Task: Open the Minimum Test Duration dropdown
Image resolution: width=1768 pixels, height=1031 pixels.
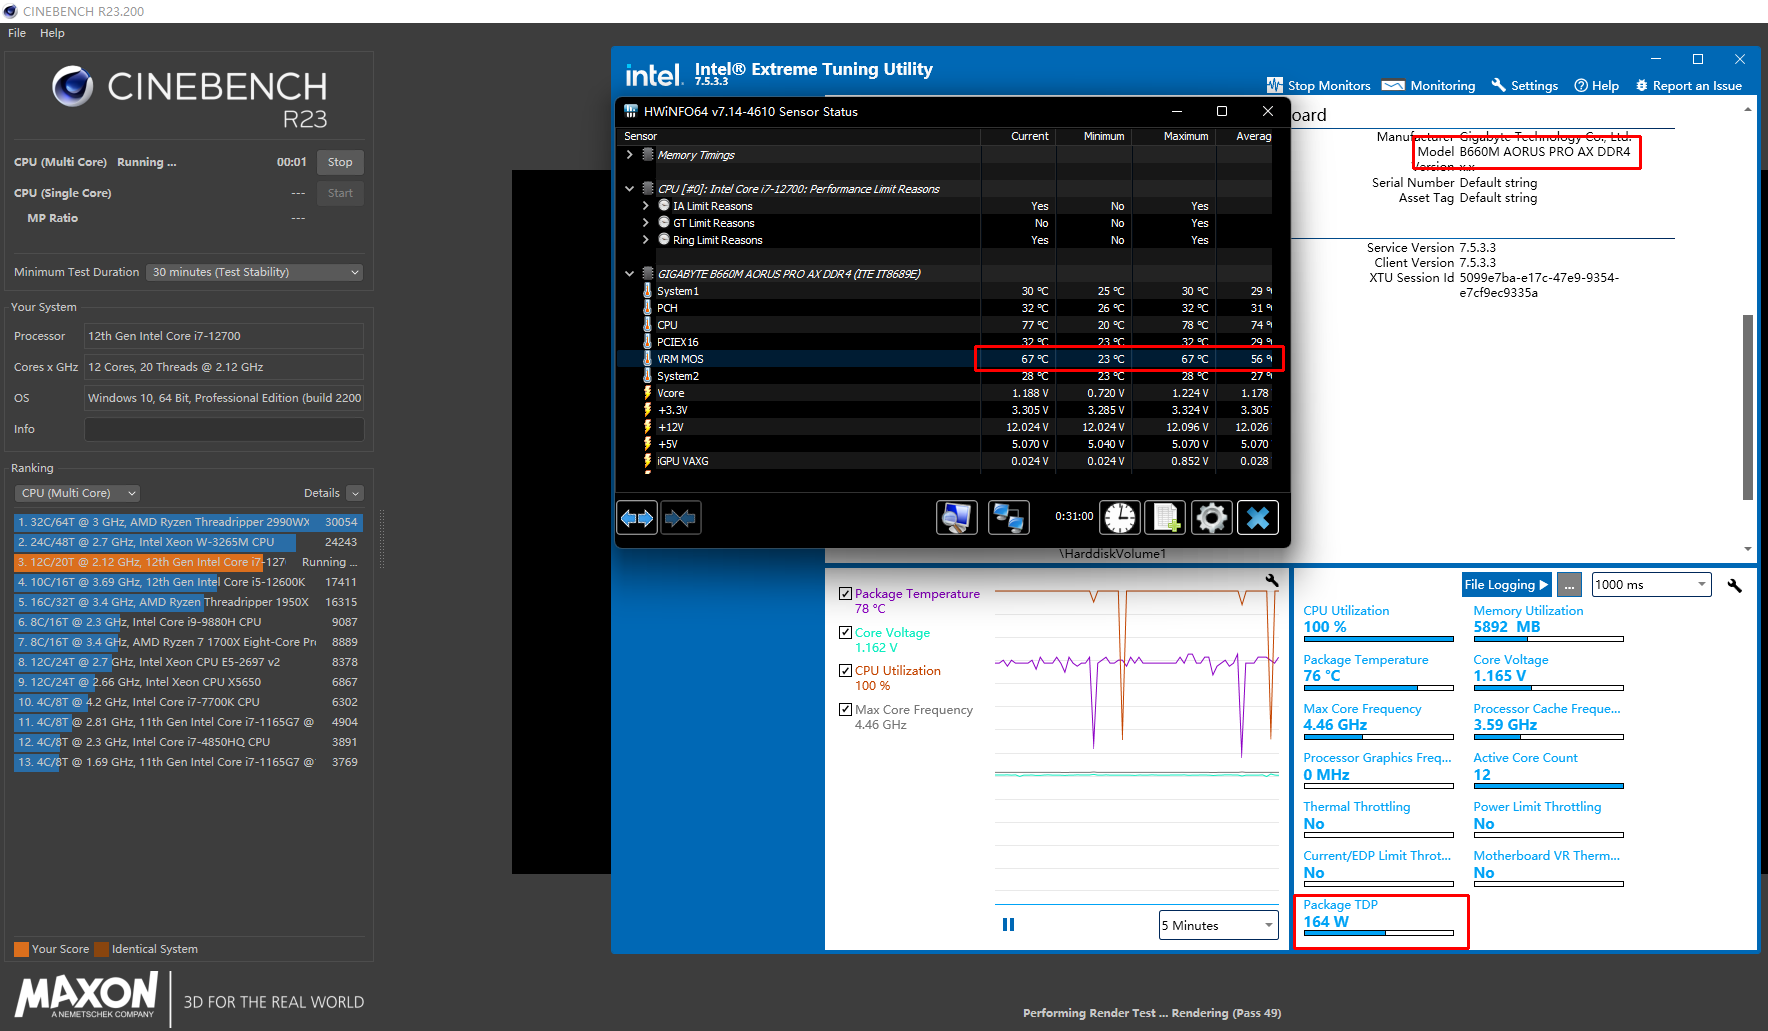Action: click(254, 272)
